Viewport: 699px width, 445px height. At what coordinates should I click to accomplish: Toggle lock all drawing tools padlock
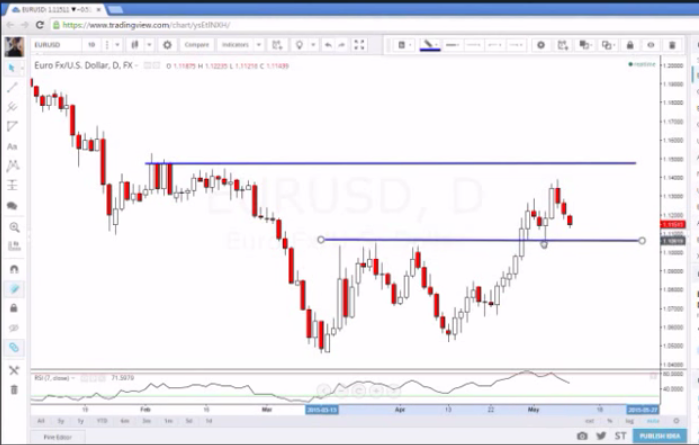13,308
